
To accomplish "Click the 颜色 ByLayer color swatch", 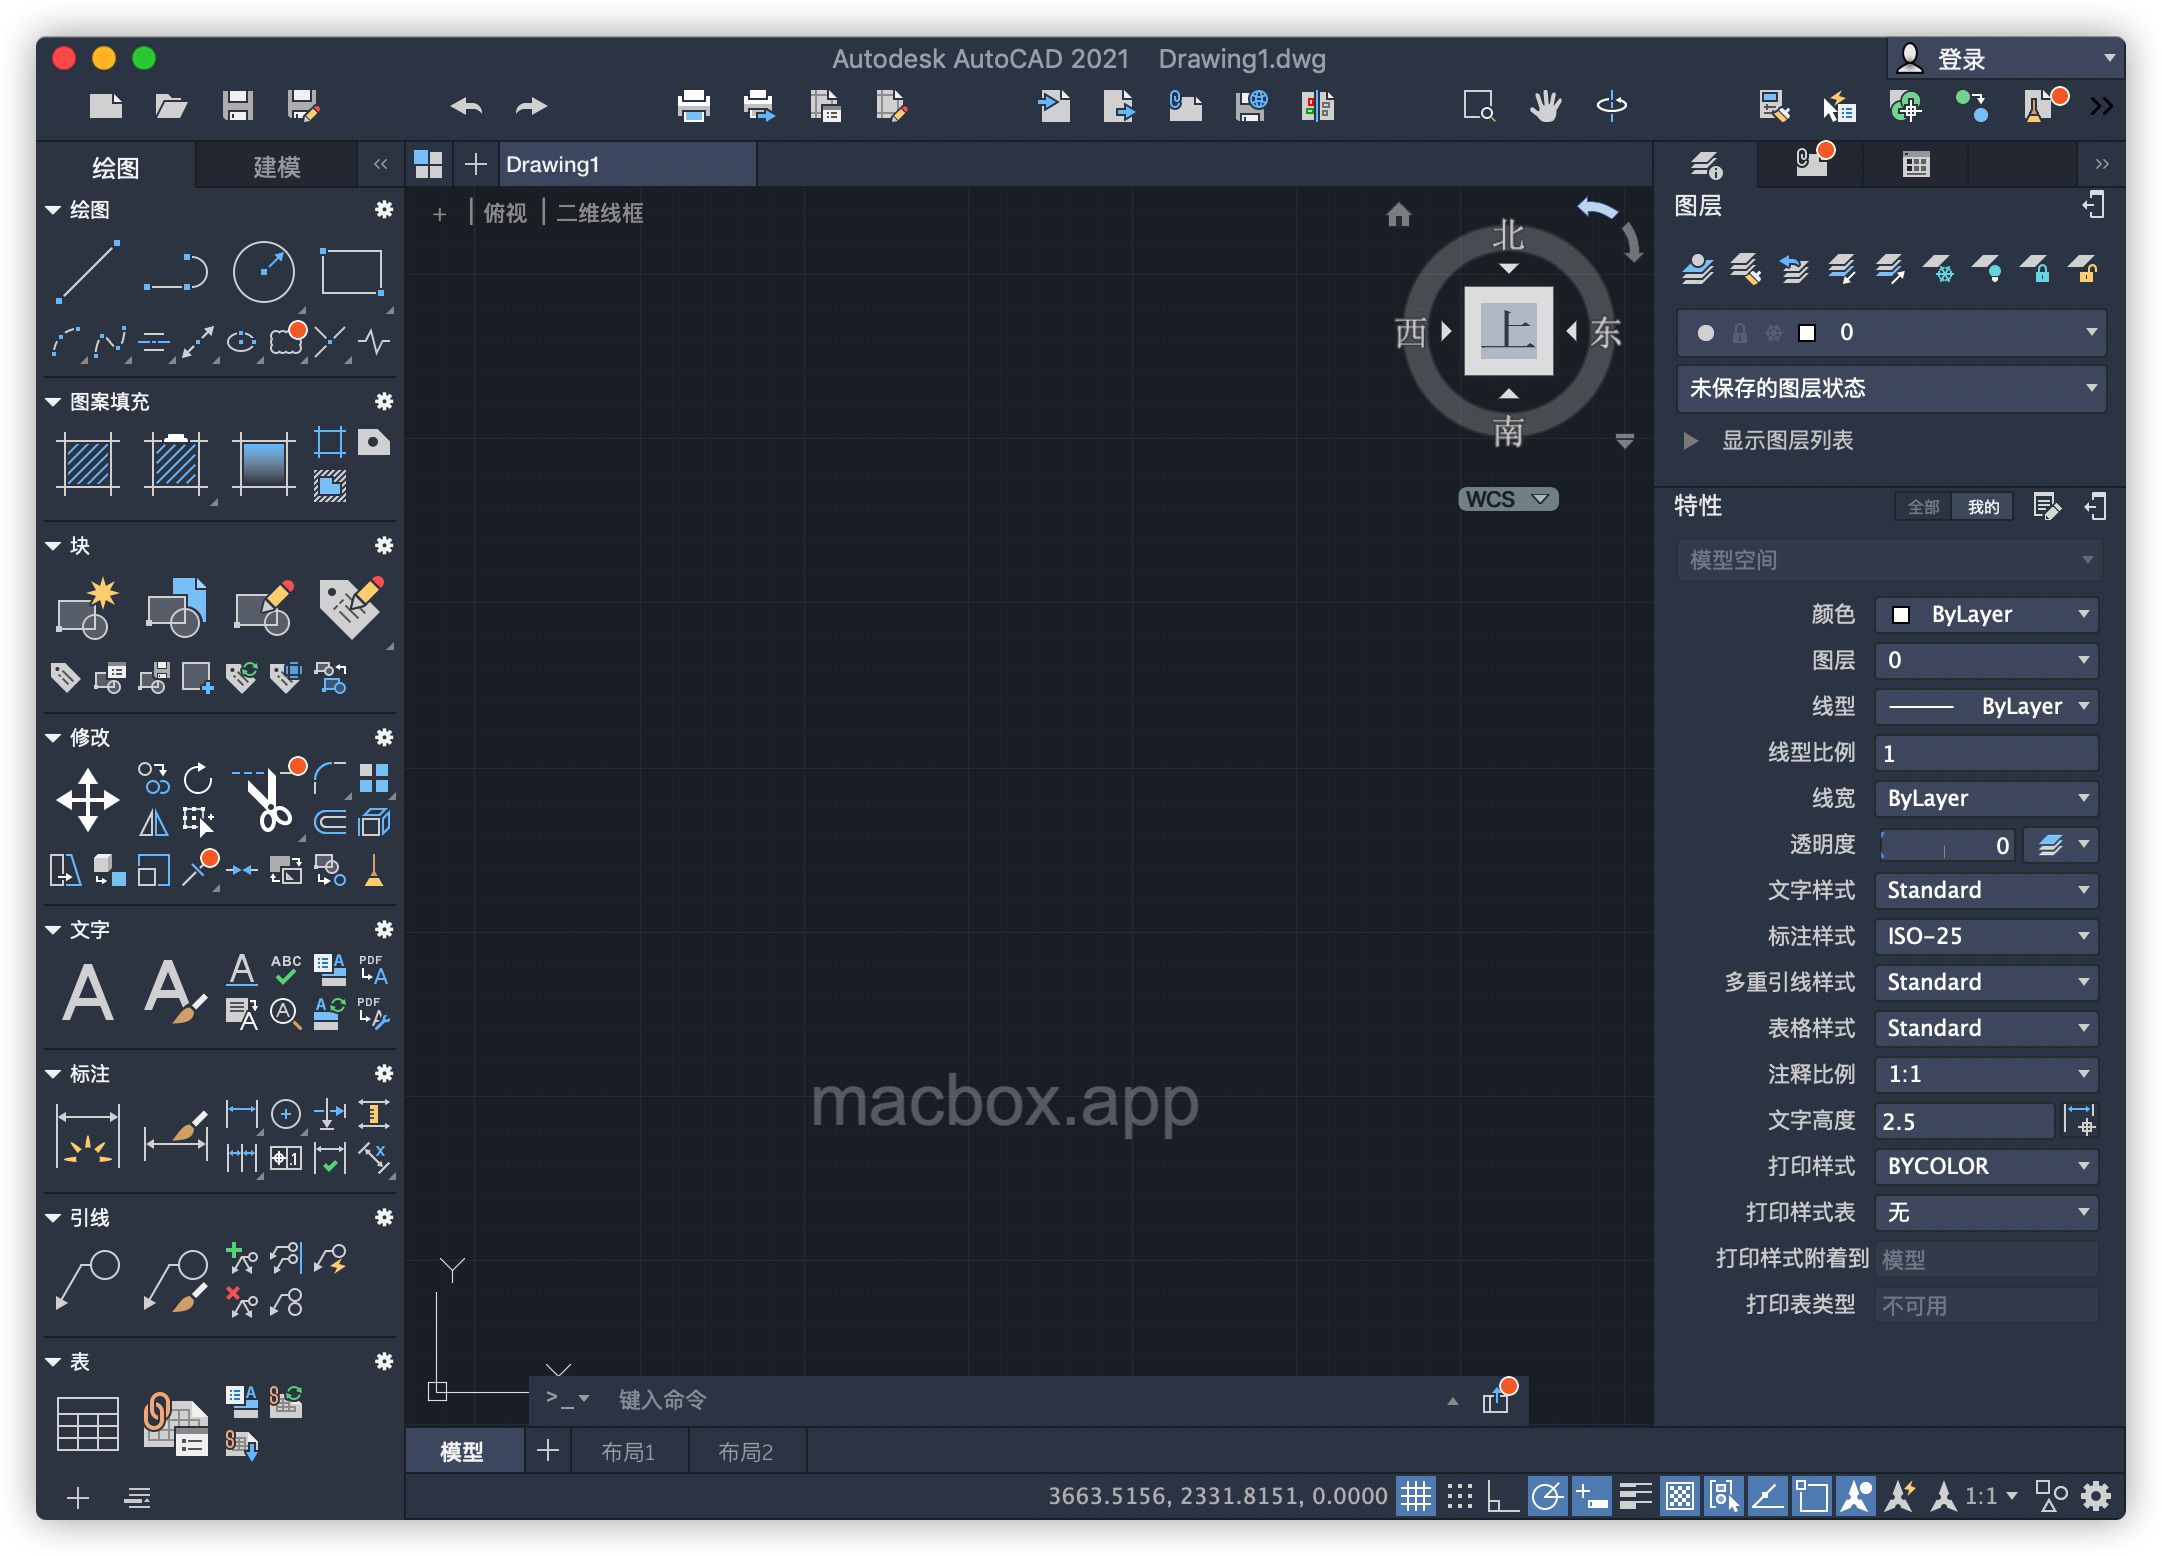I will coord(1901,614).
